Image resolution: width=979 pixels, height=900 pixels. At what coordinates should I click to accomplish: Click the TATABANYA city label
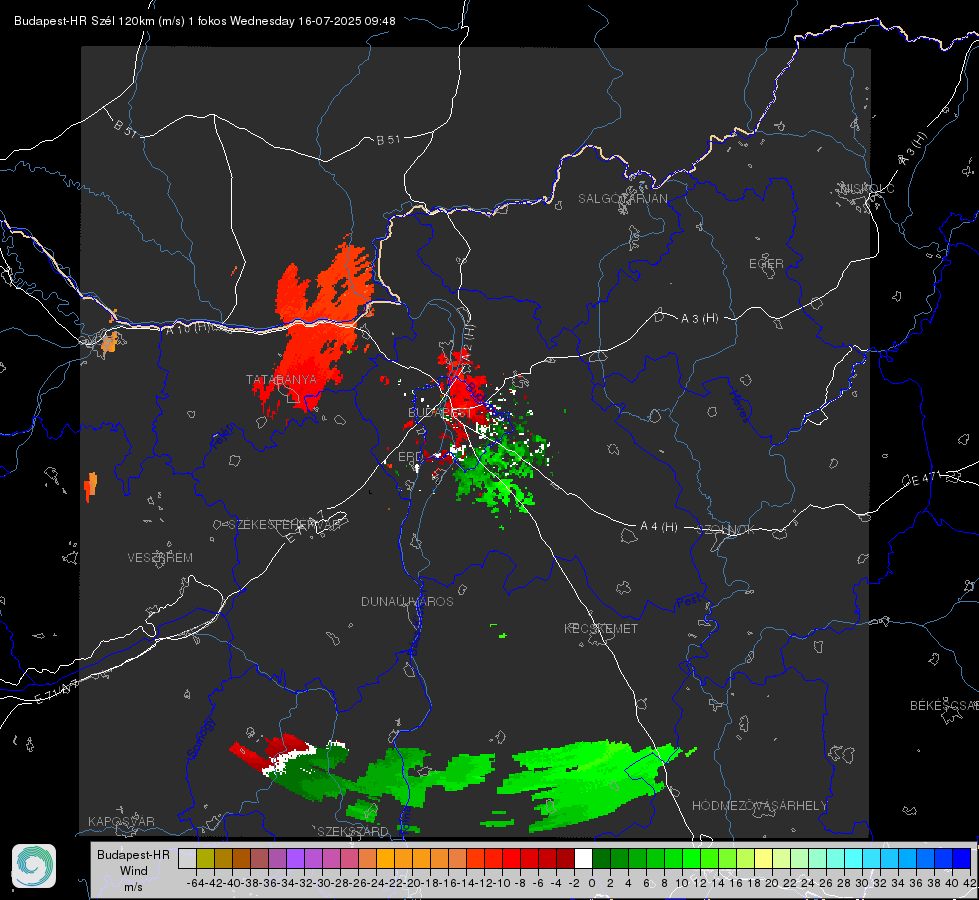pyautogui.click(x=281, y=380)
